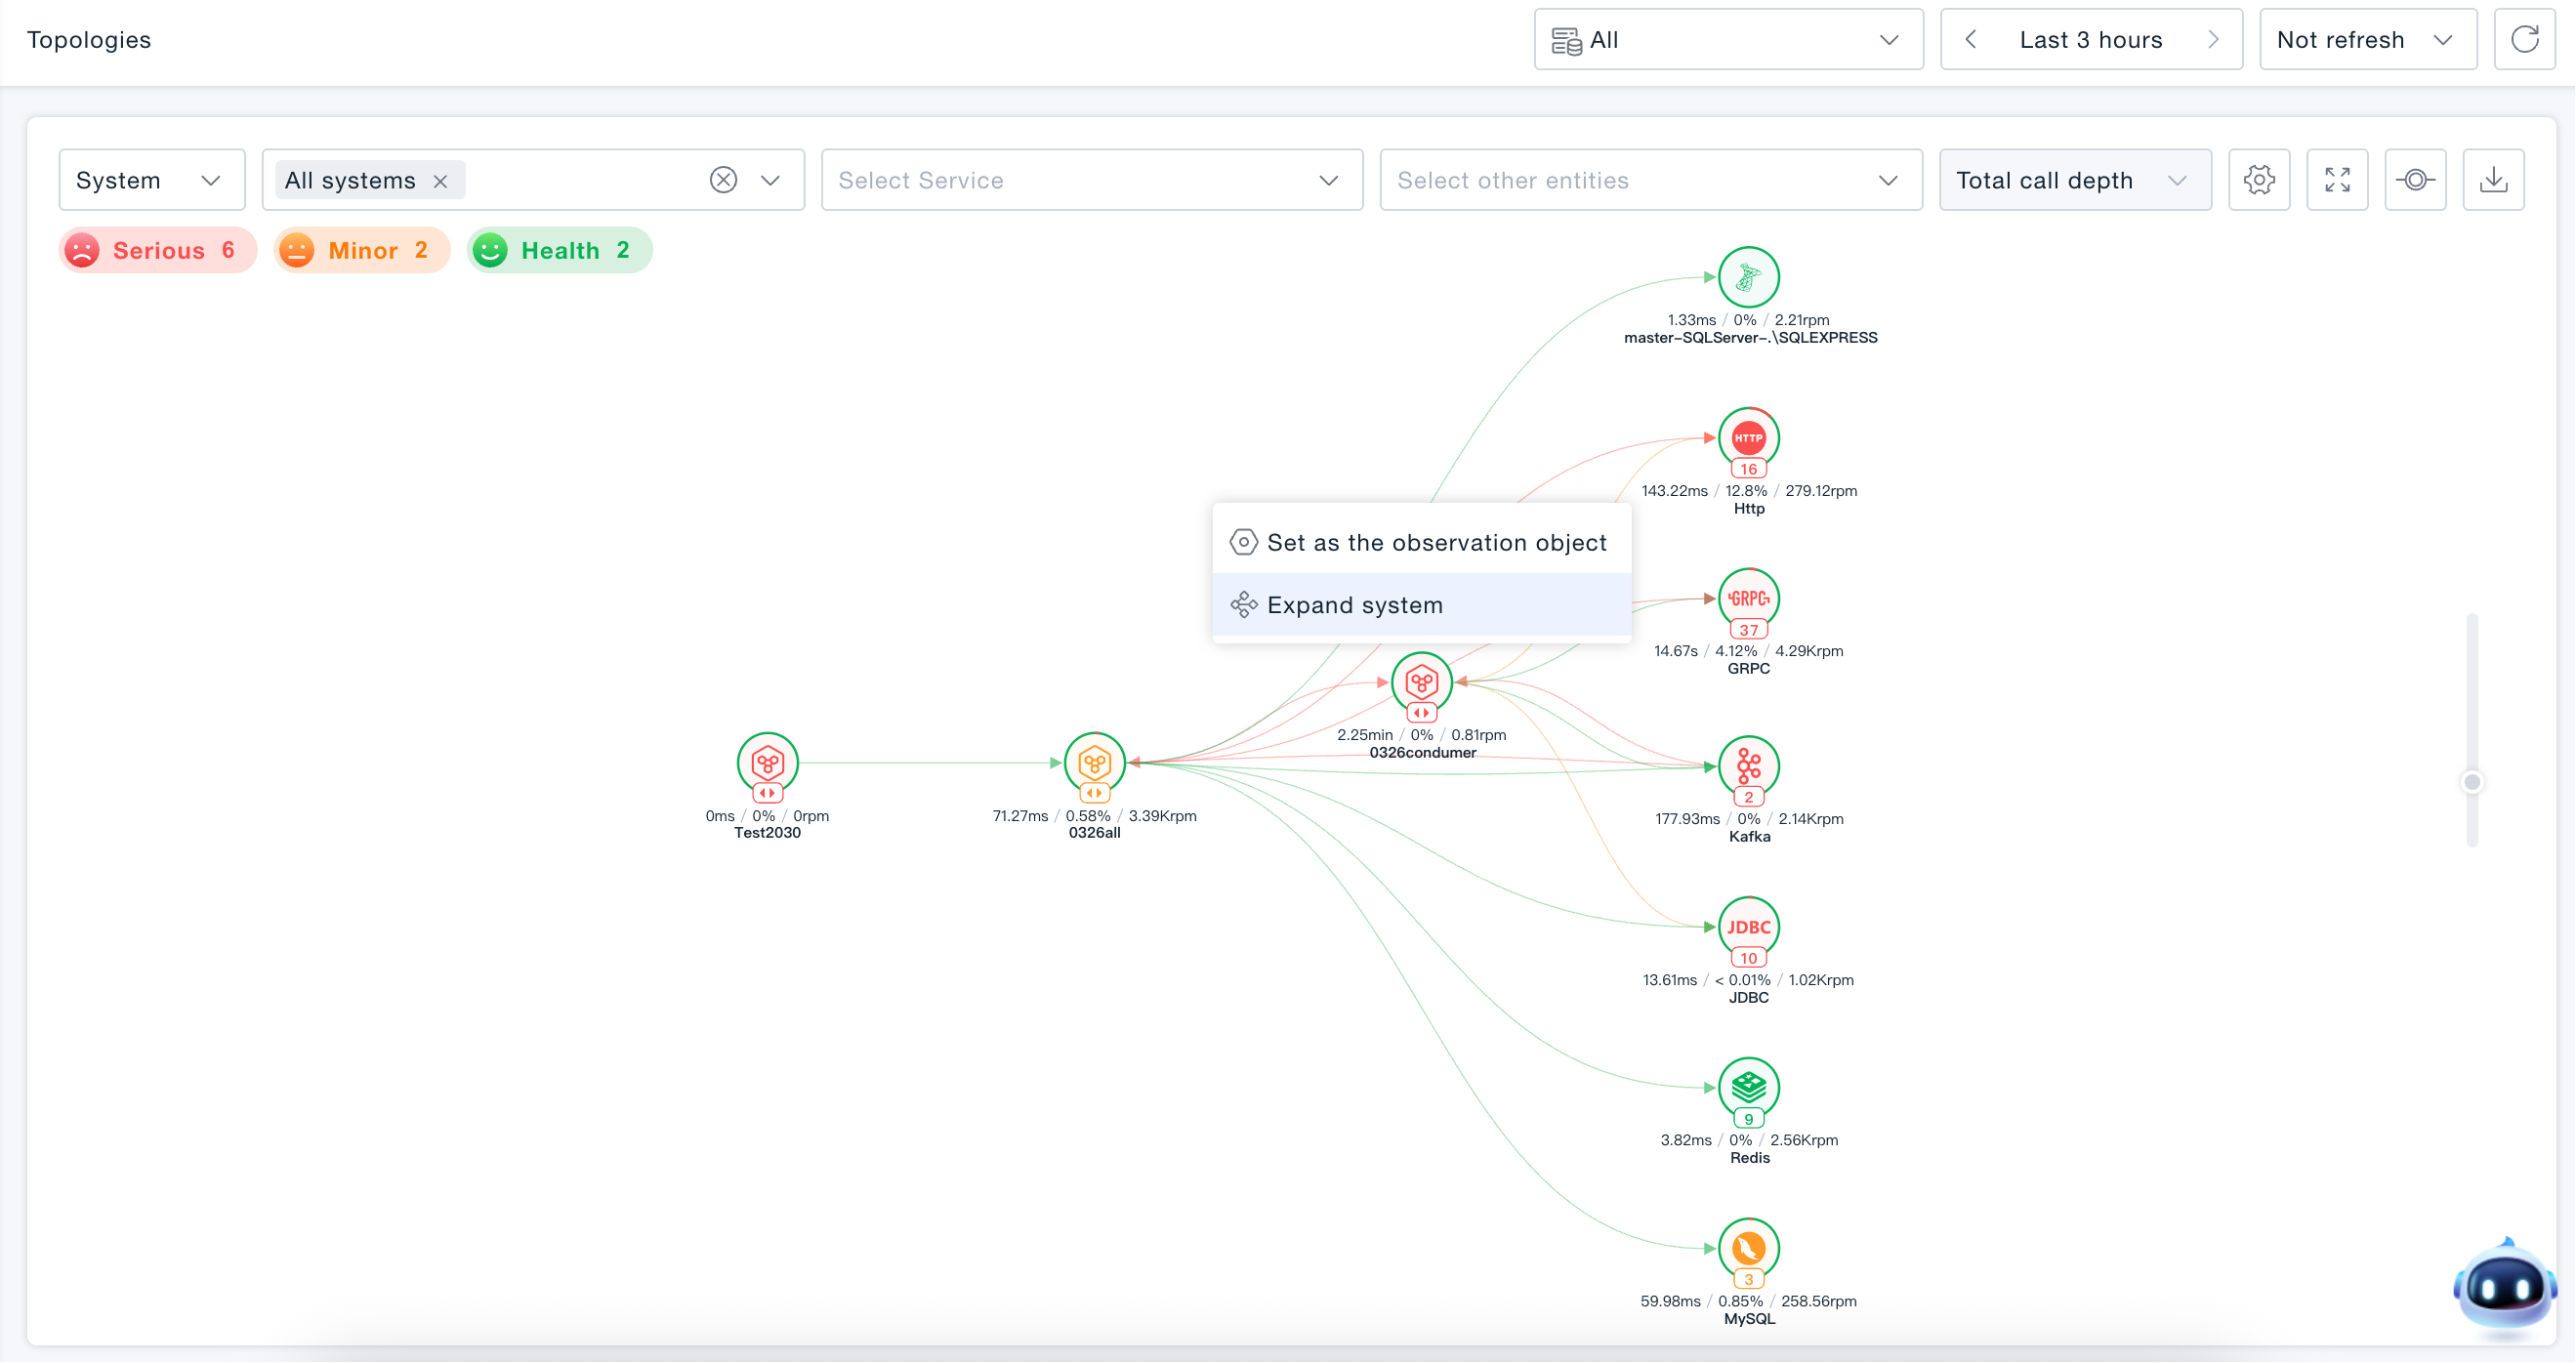Open the Total call depth dropdown
Screen dimensions: 2576x1363
click(x=2075, y=180)
